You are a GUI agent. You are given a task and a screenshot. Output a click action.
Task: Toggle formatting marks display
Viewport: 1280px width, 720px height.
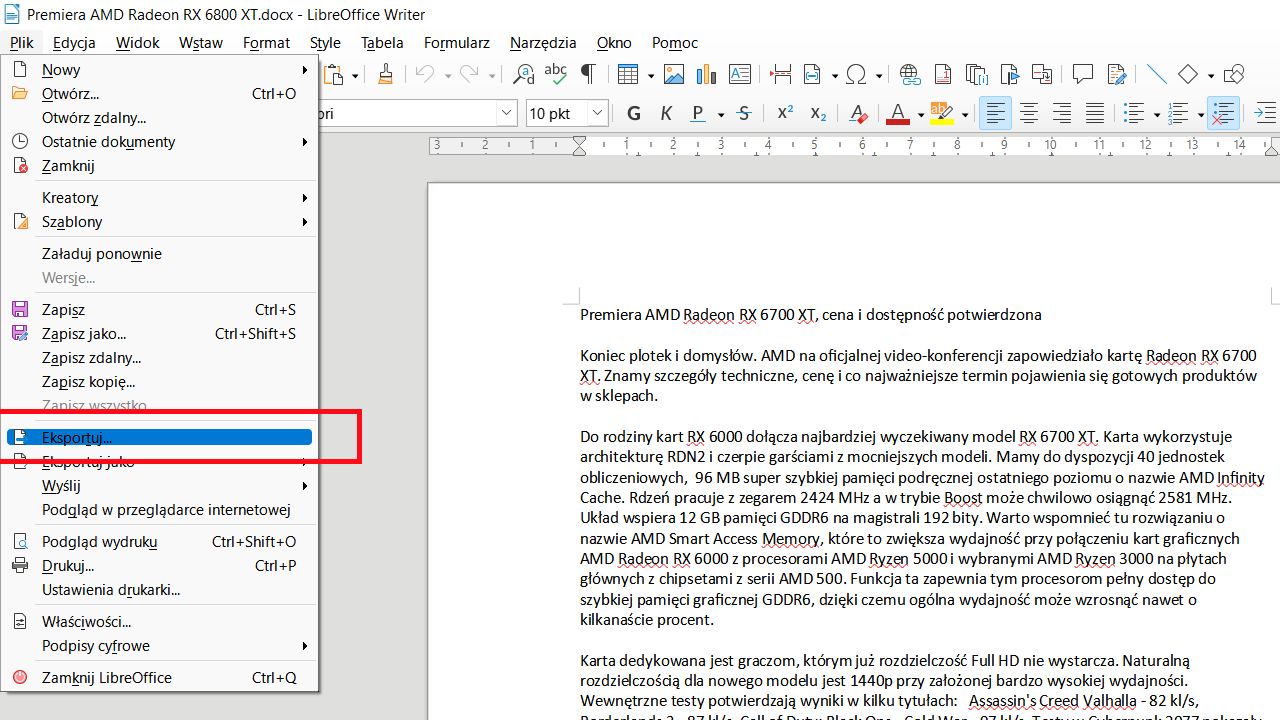point(588,74)
